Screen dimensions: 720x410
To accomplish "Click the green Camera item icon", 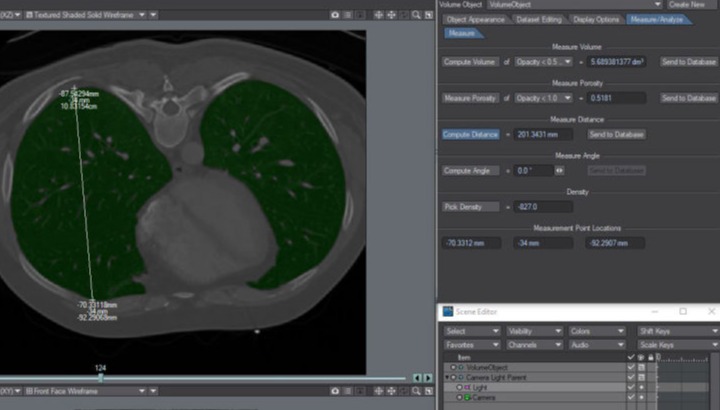I will (x=466, y=397).
